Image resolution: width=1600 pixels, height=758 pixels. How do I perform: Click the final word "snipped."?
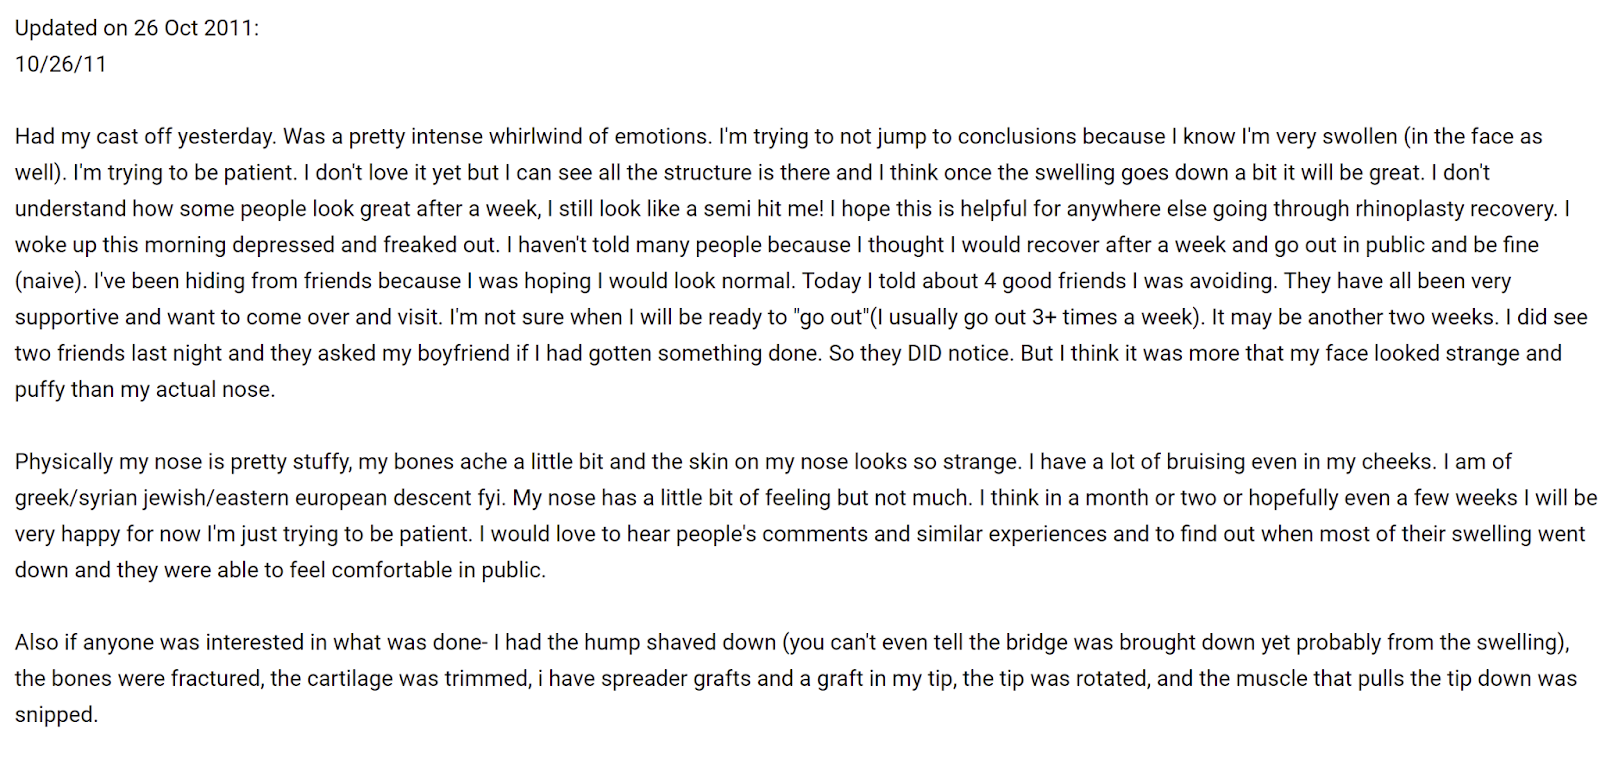(56, 715)
